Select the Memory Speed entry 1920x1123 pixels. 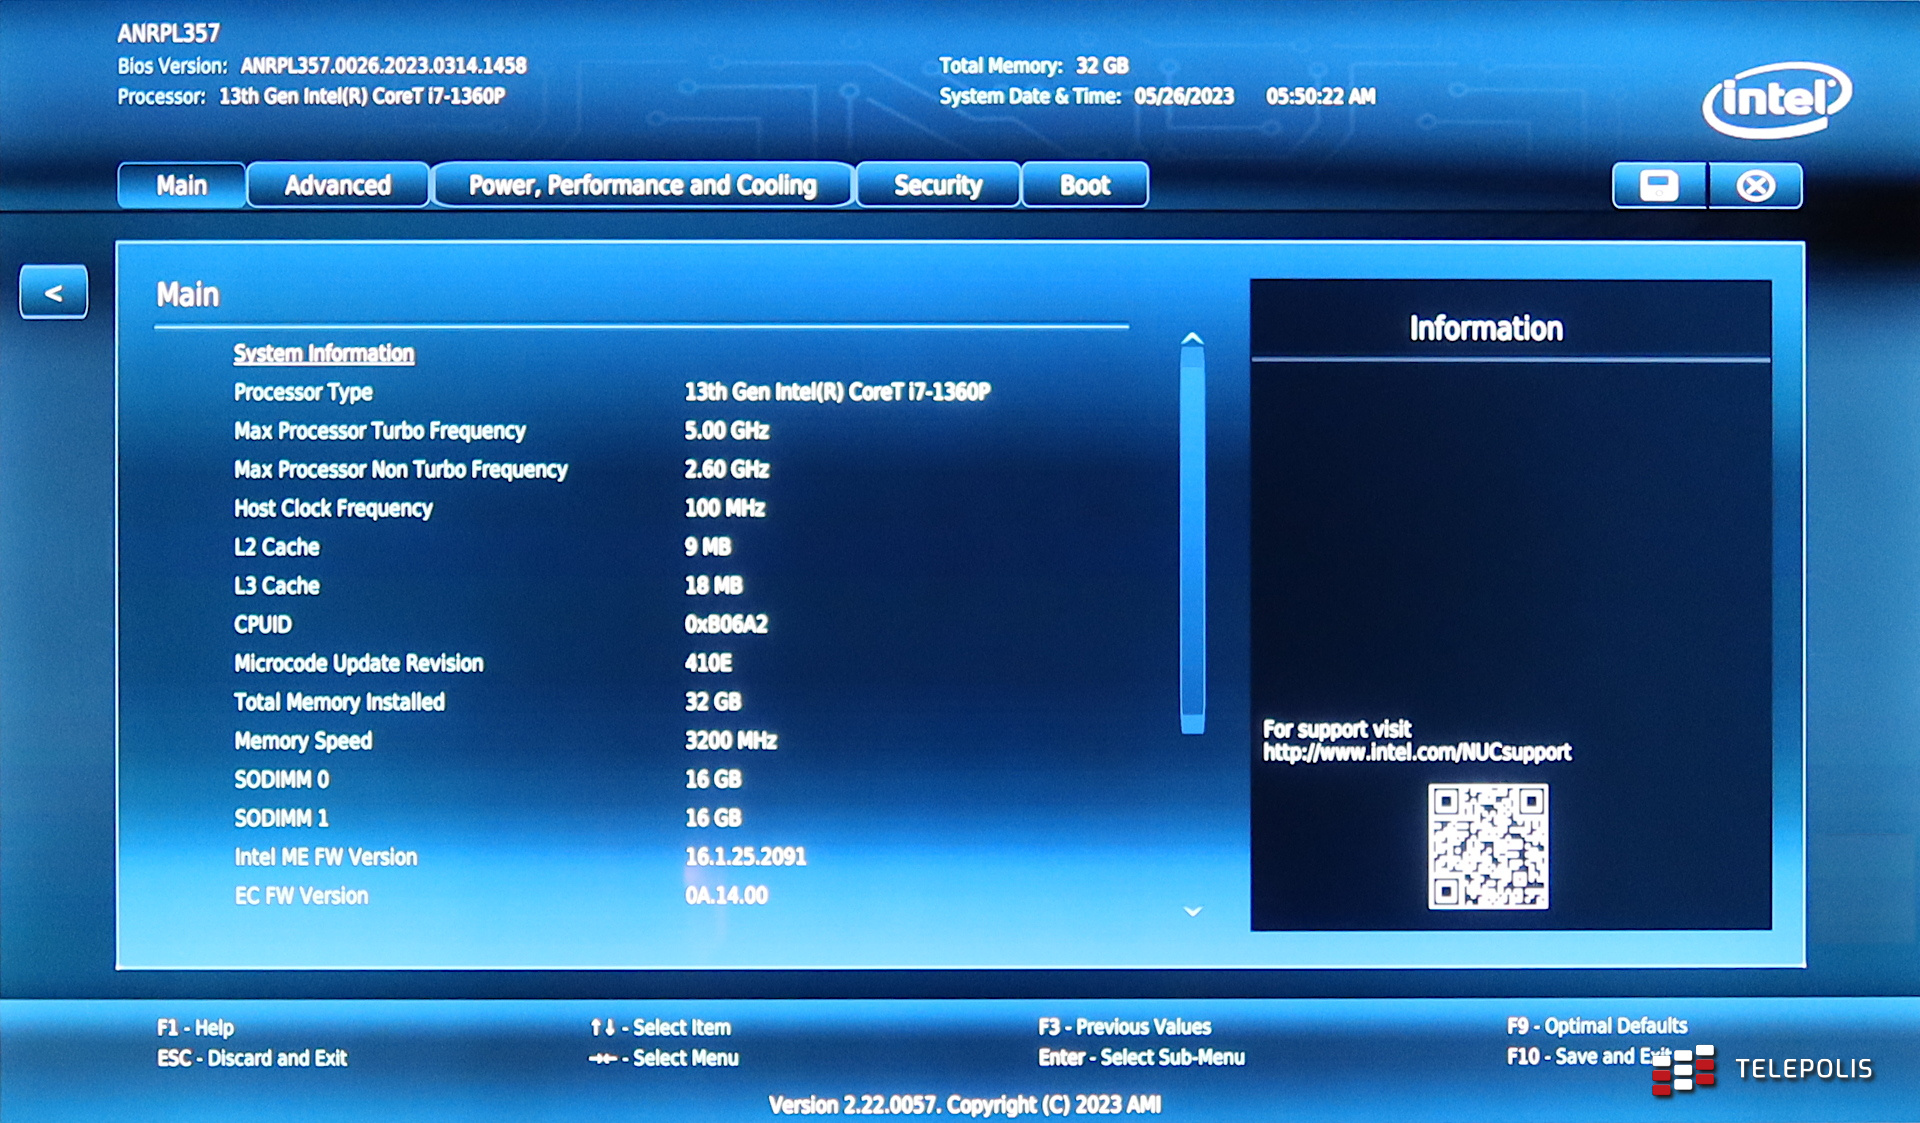point(303,741)
